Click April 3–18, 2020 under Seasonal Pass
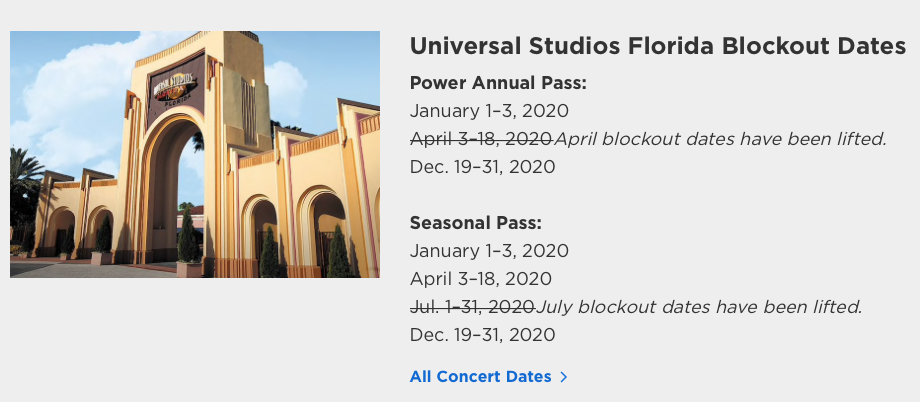The image size is (920, 402). click(x=481, y=279)
